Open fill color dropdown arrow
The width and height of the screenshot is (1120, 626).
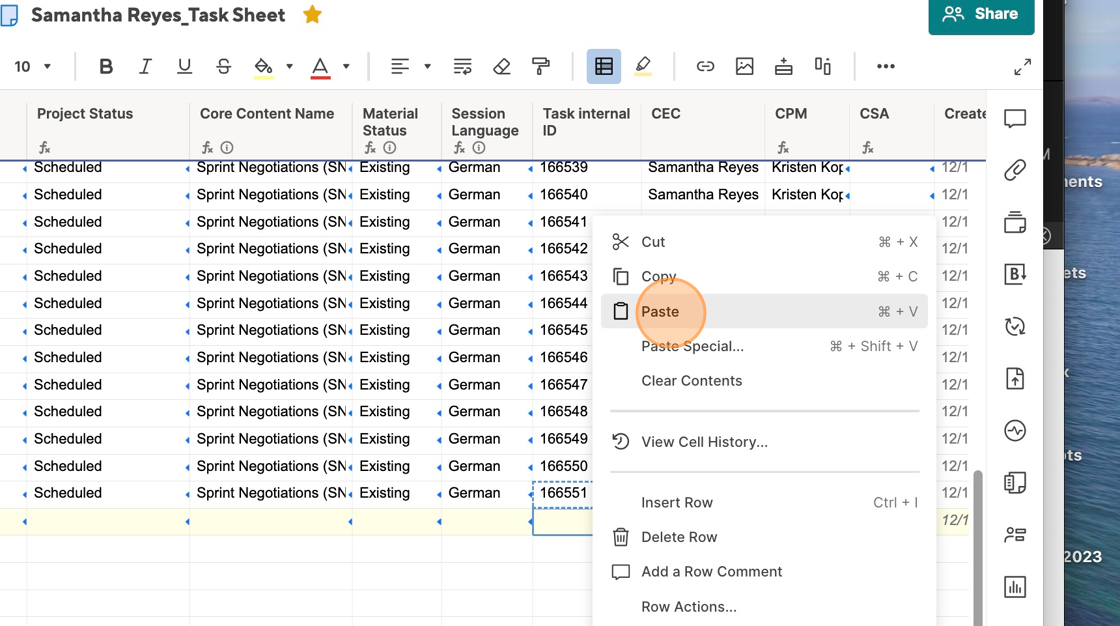[289, 66]
